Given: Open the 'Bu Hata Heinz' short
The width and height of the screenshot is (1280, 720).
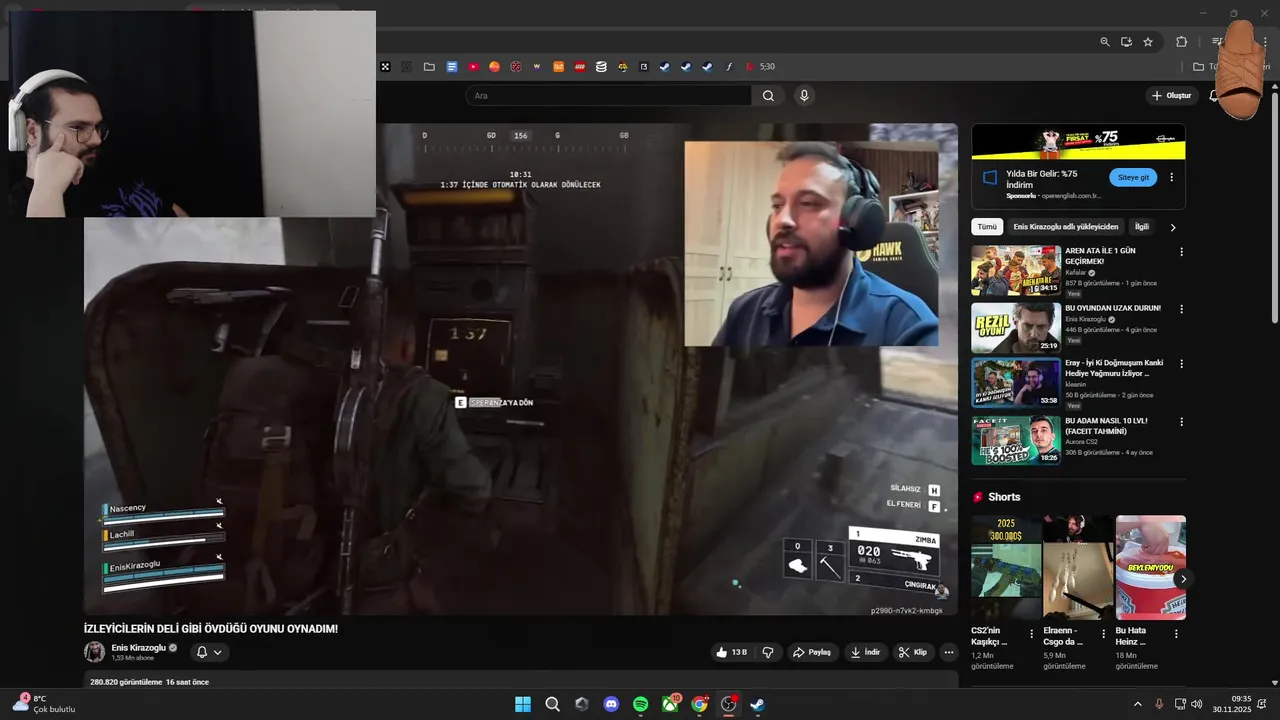Looking at the screenshot, I should pos(1151,567).
